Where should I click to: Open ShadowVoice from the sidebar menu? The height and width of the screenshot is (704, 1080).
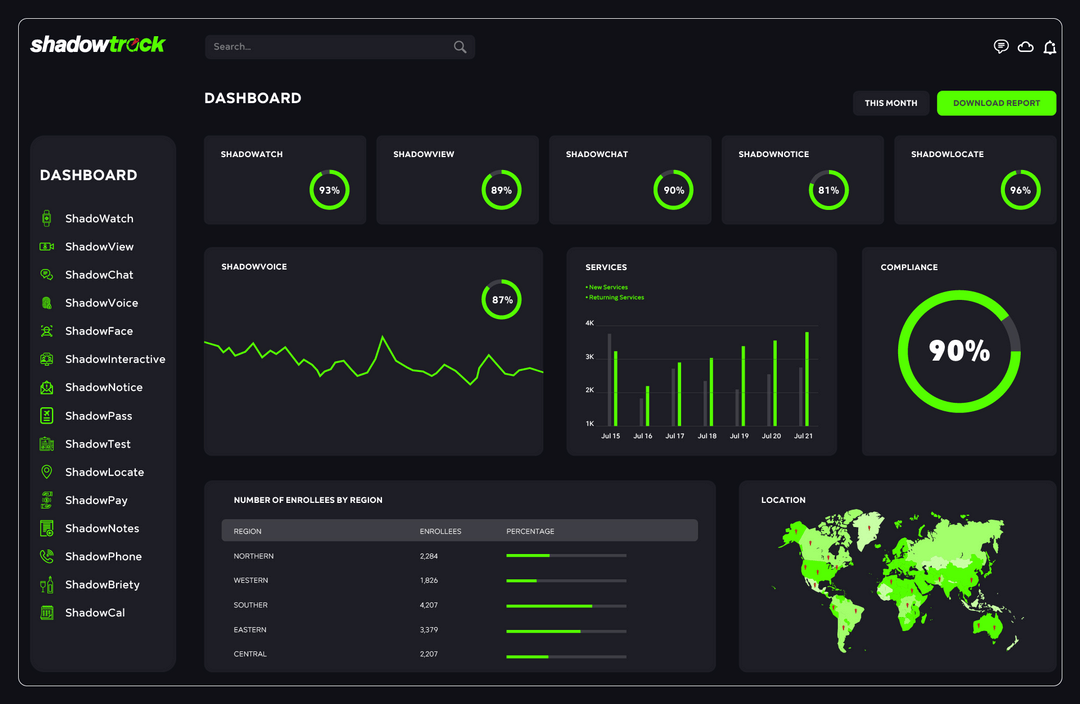(x=101, y=303)
